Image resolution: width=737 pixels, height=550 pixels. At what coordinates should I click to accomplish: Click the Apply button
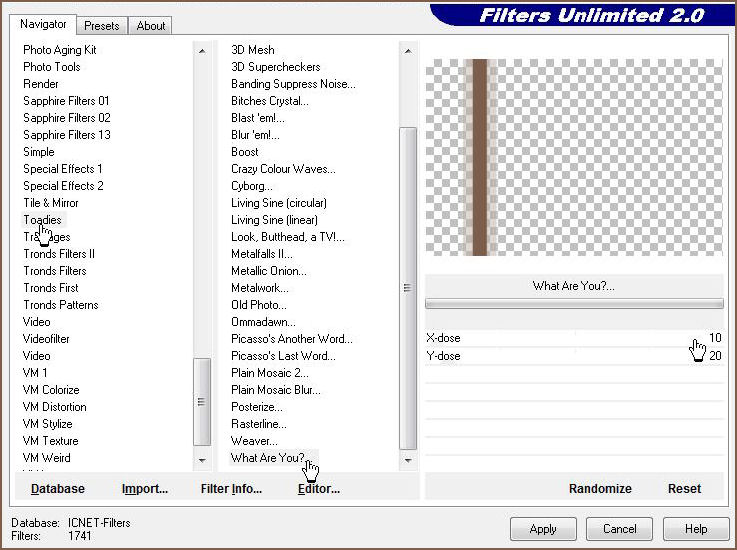pyautogui.click(x=543, y=529)
